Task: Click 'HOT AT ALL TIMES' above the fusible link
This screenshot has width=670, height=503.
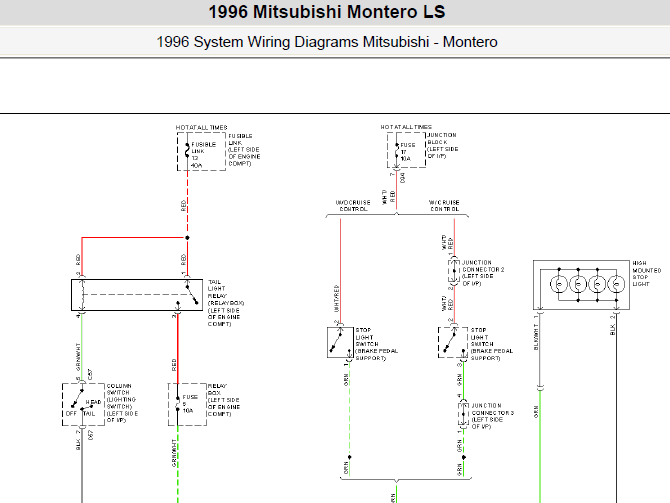Action: coord(202,127)
